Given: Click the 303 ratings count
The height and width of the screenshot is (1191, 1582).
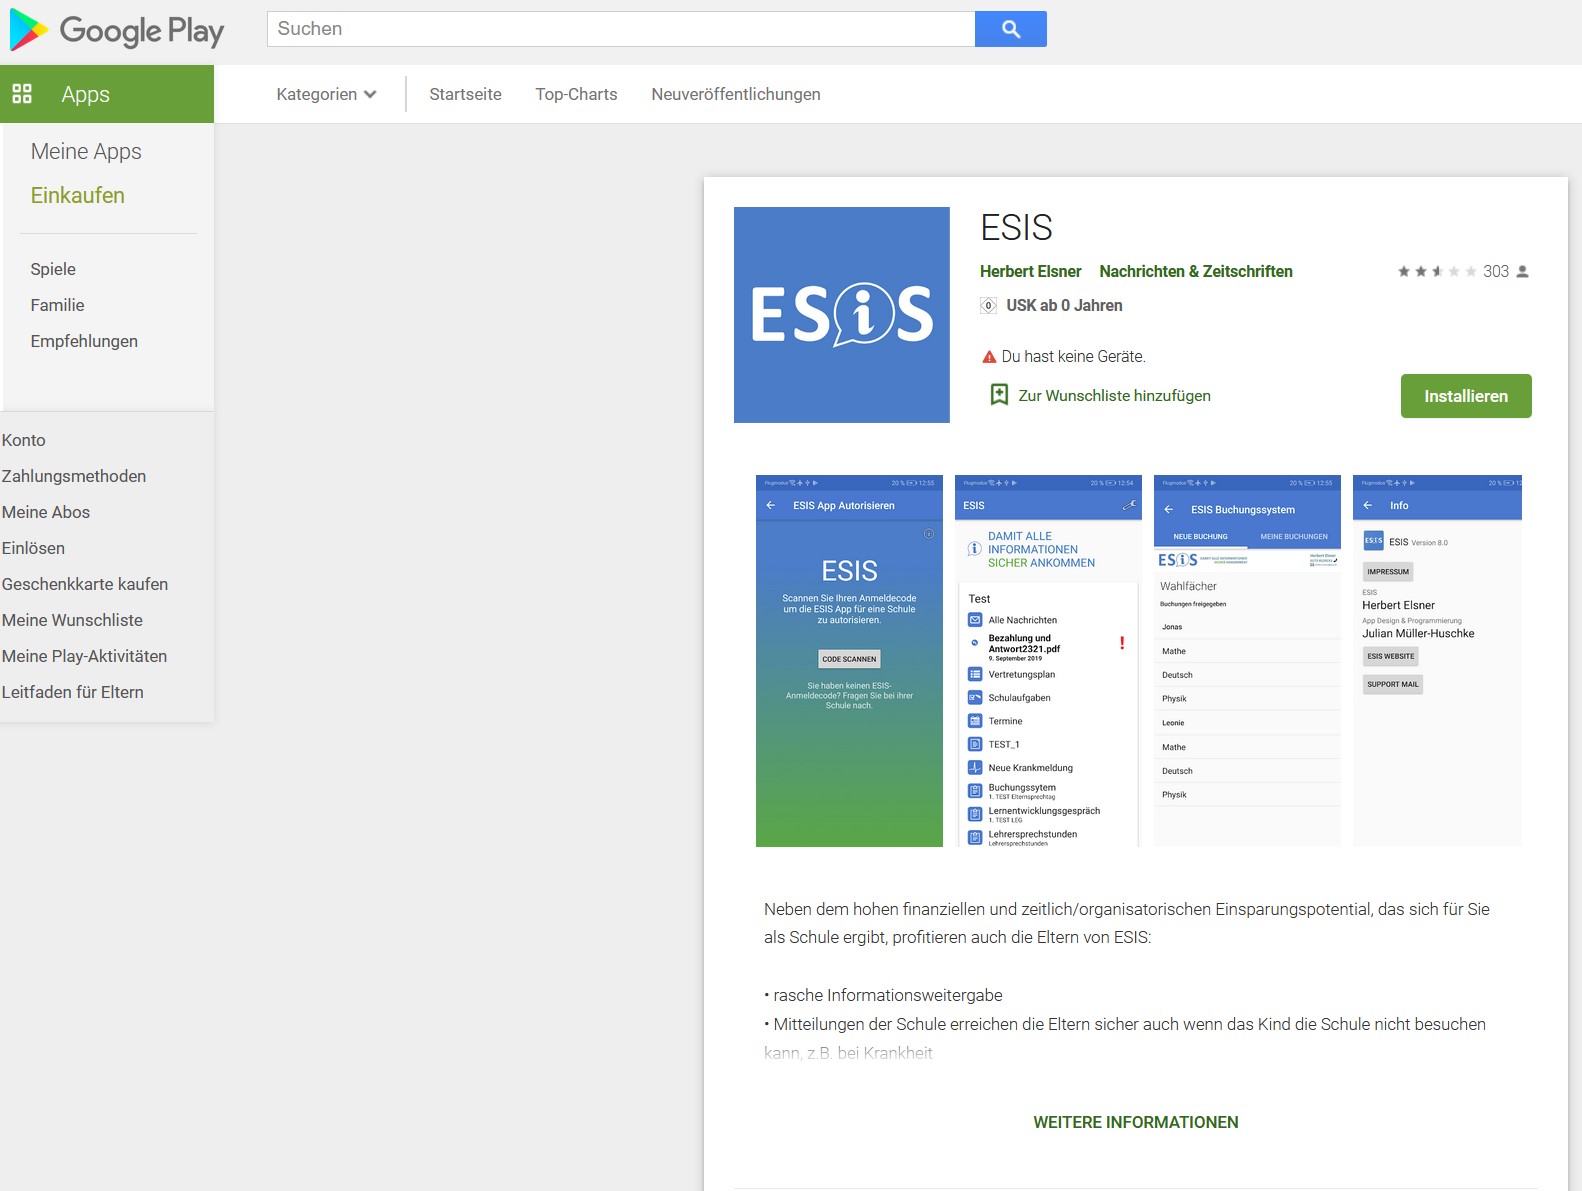Looking at the screenshot, I should pyautogui.click(x=1496, y=272).
